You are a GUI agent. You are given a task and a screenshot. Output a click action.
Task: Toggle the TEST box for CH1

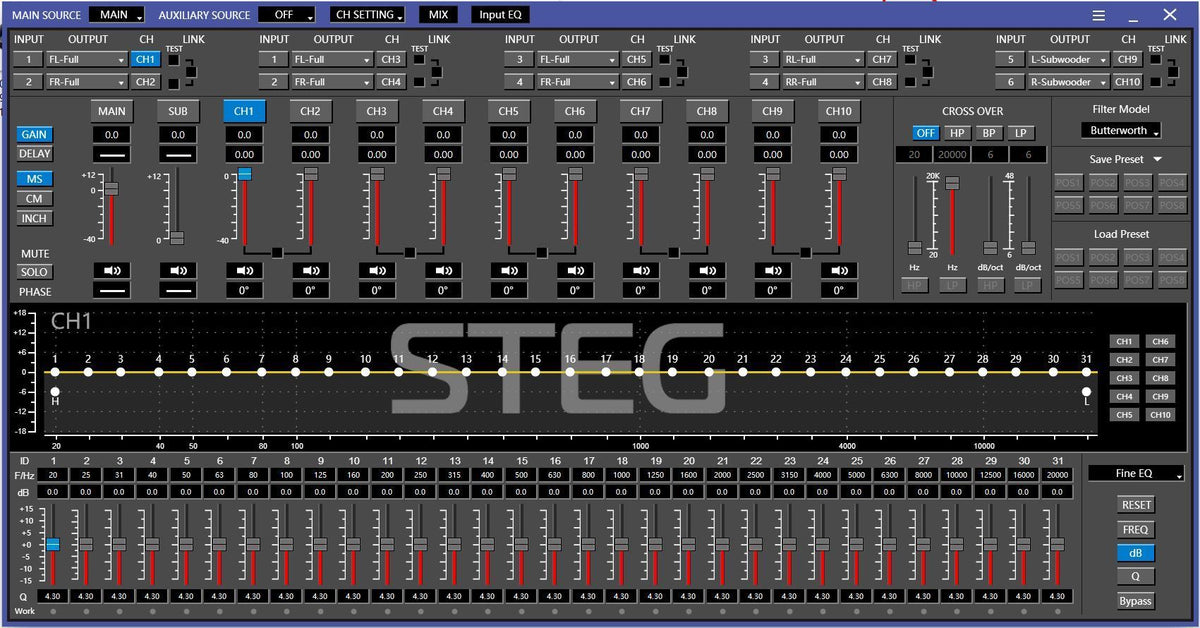point(173,59)
